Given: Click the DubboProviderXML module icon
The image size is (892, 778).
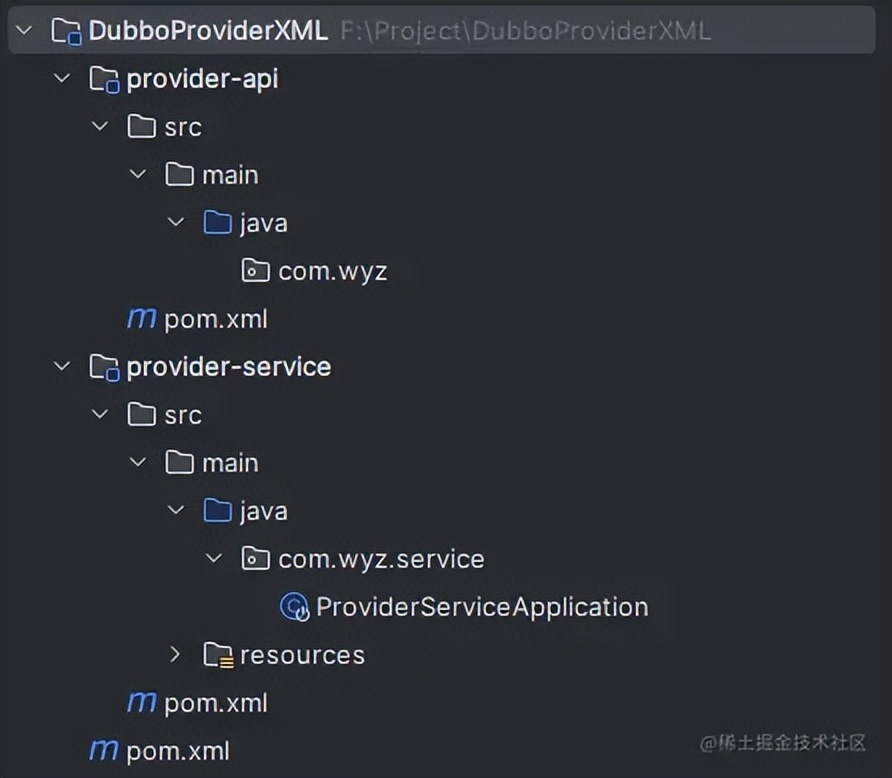Looking at the screenshot, I should (x=66, y=30).
